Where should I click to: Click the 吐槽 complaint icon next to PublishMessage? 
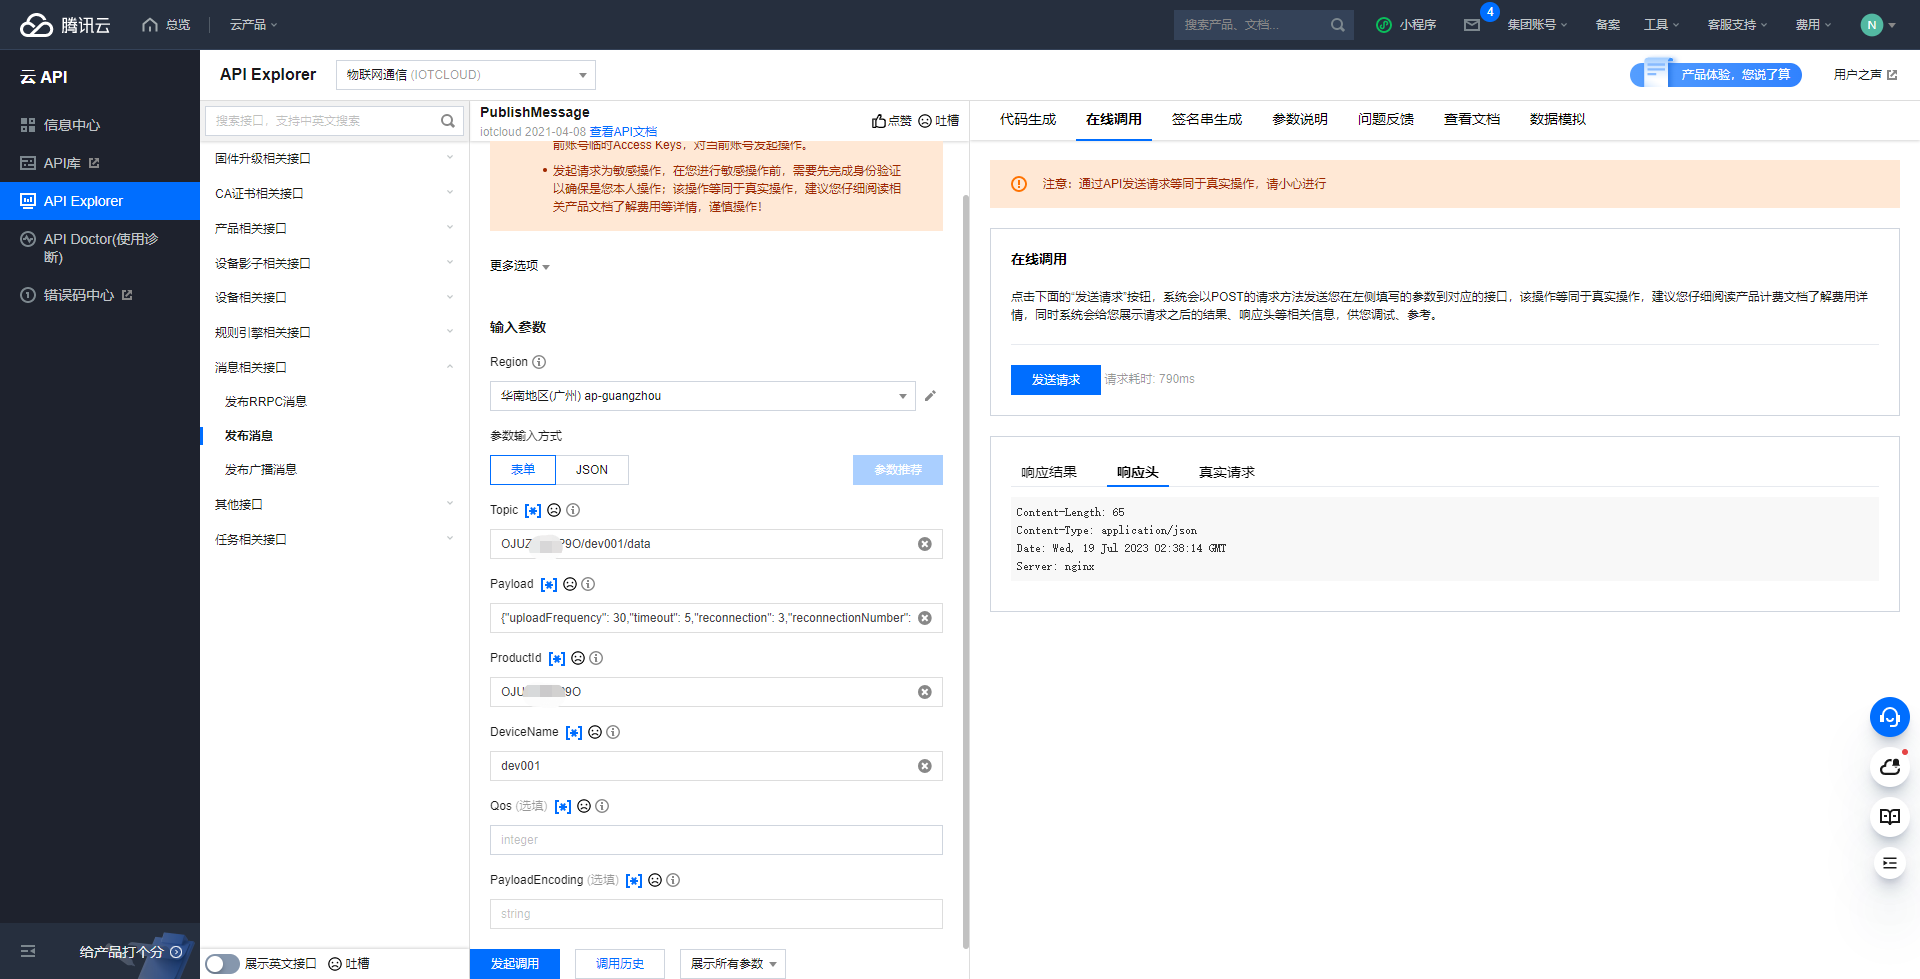pyautogui.click(x=939, y=121)
